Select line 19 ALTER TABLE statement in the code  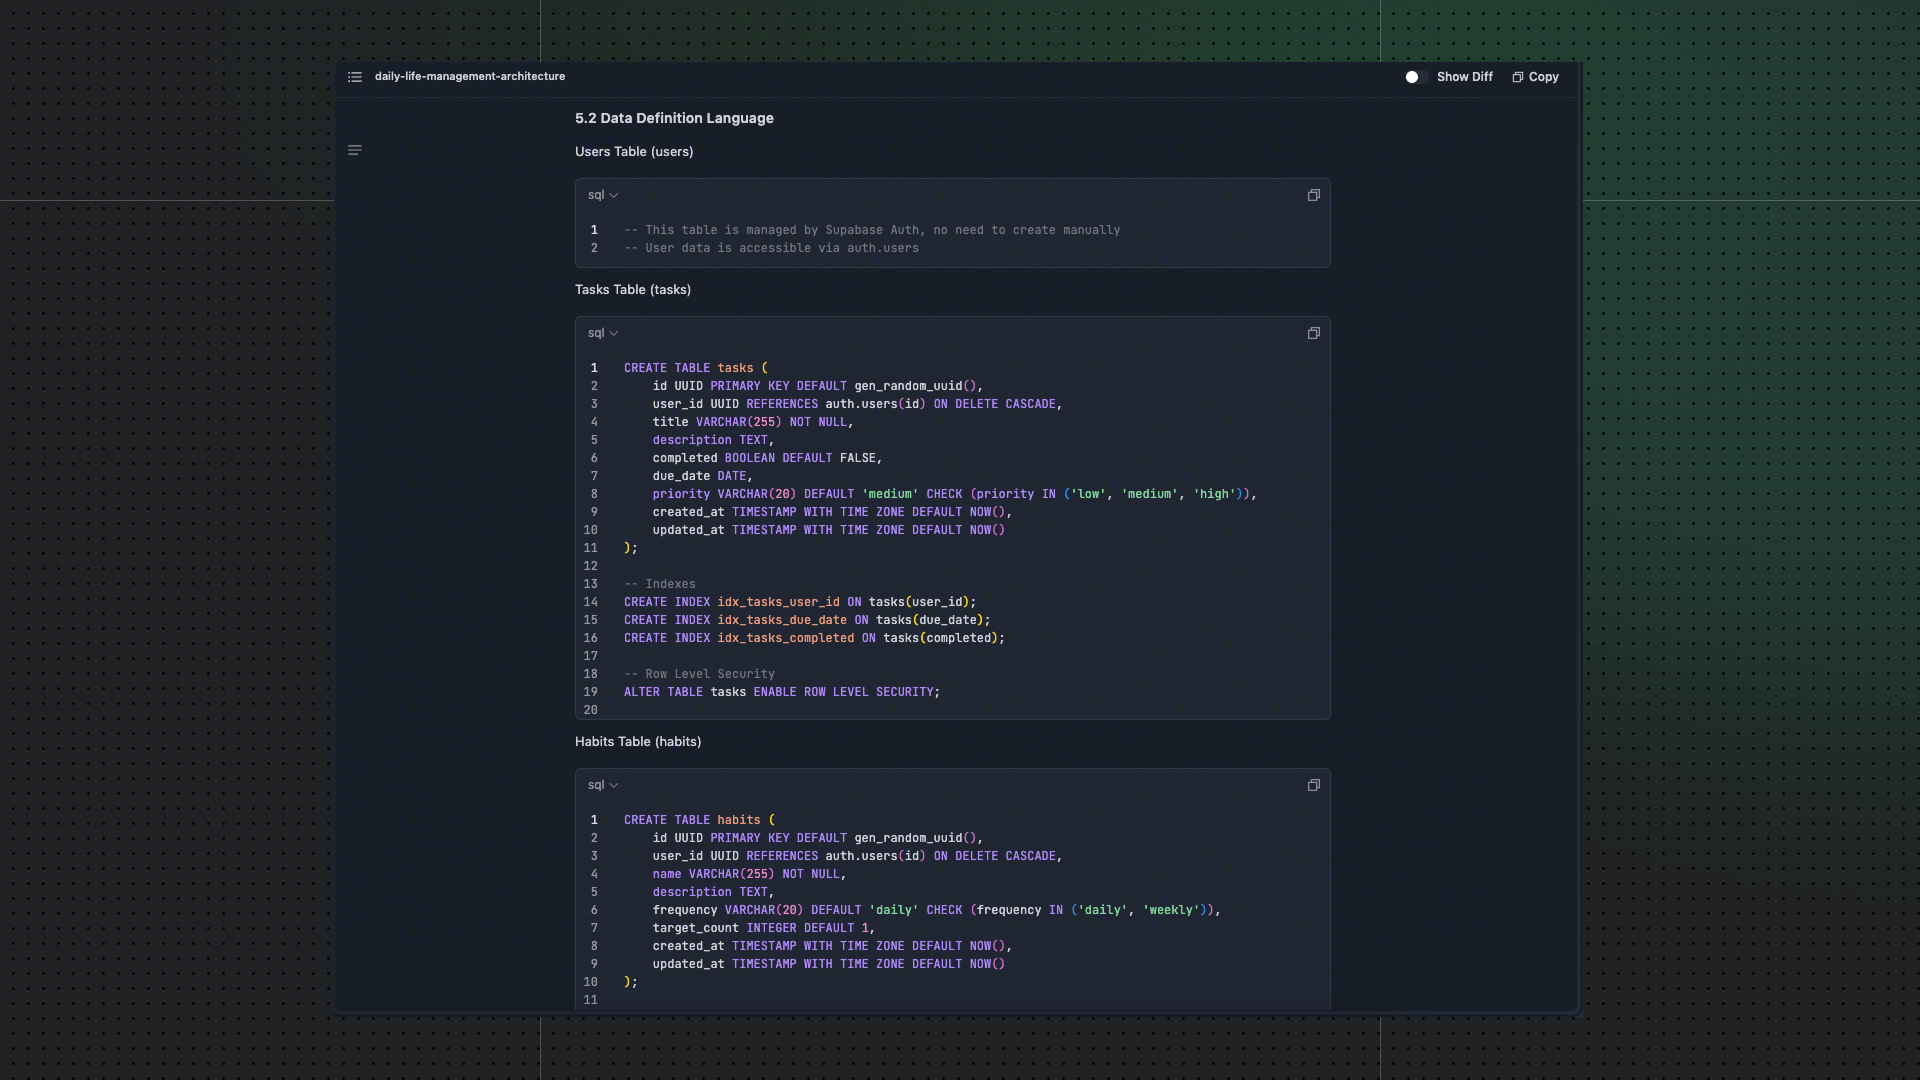[781, 692]
